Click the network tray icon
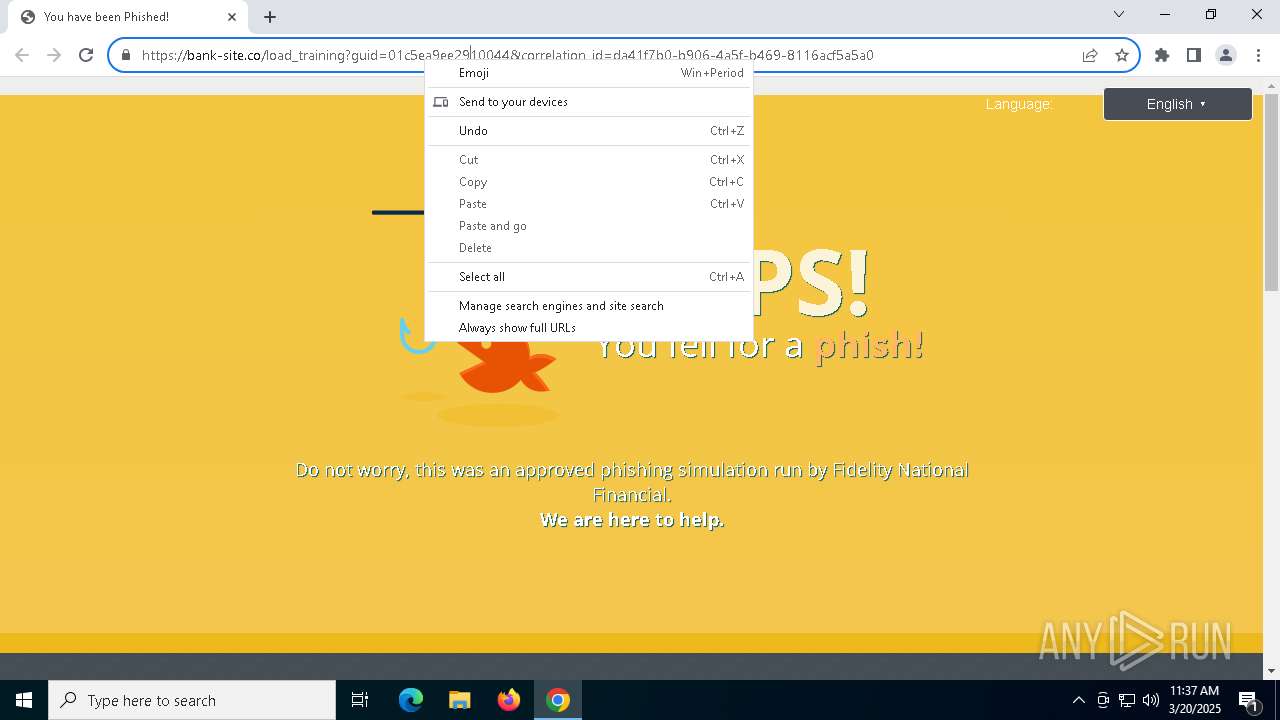The width and height of the screenshot is (1280, 720). (1127, 700)
